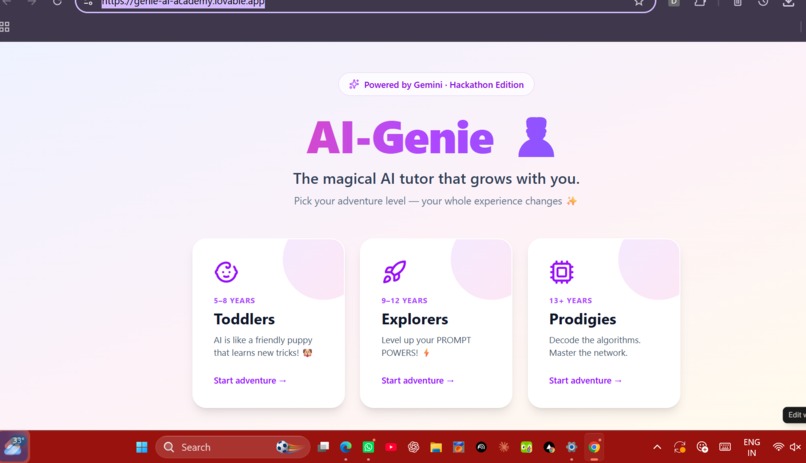Reload the page with the refresh icon

tap(57, 3)
